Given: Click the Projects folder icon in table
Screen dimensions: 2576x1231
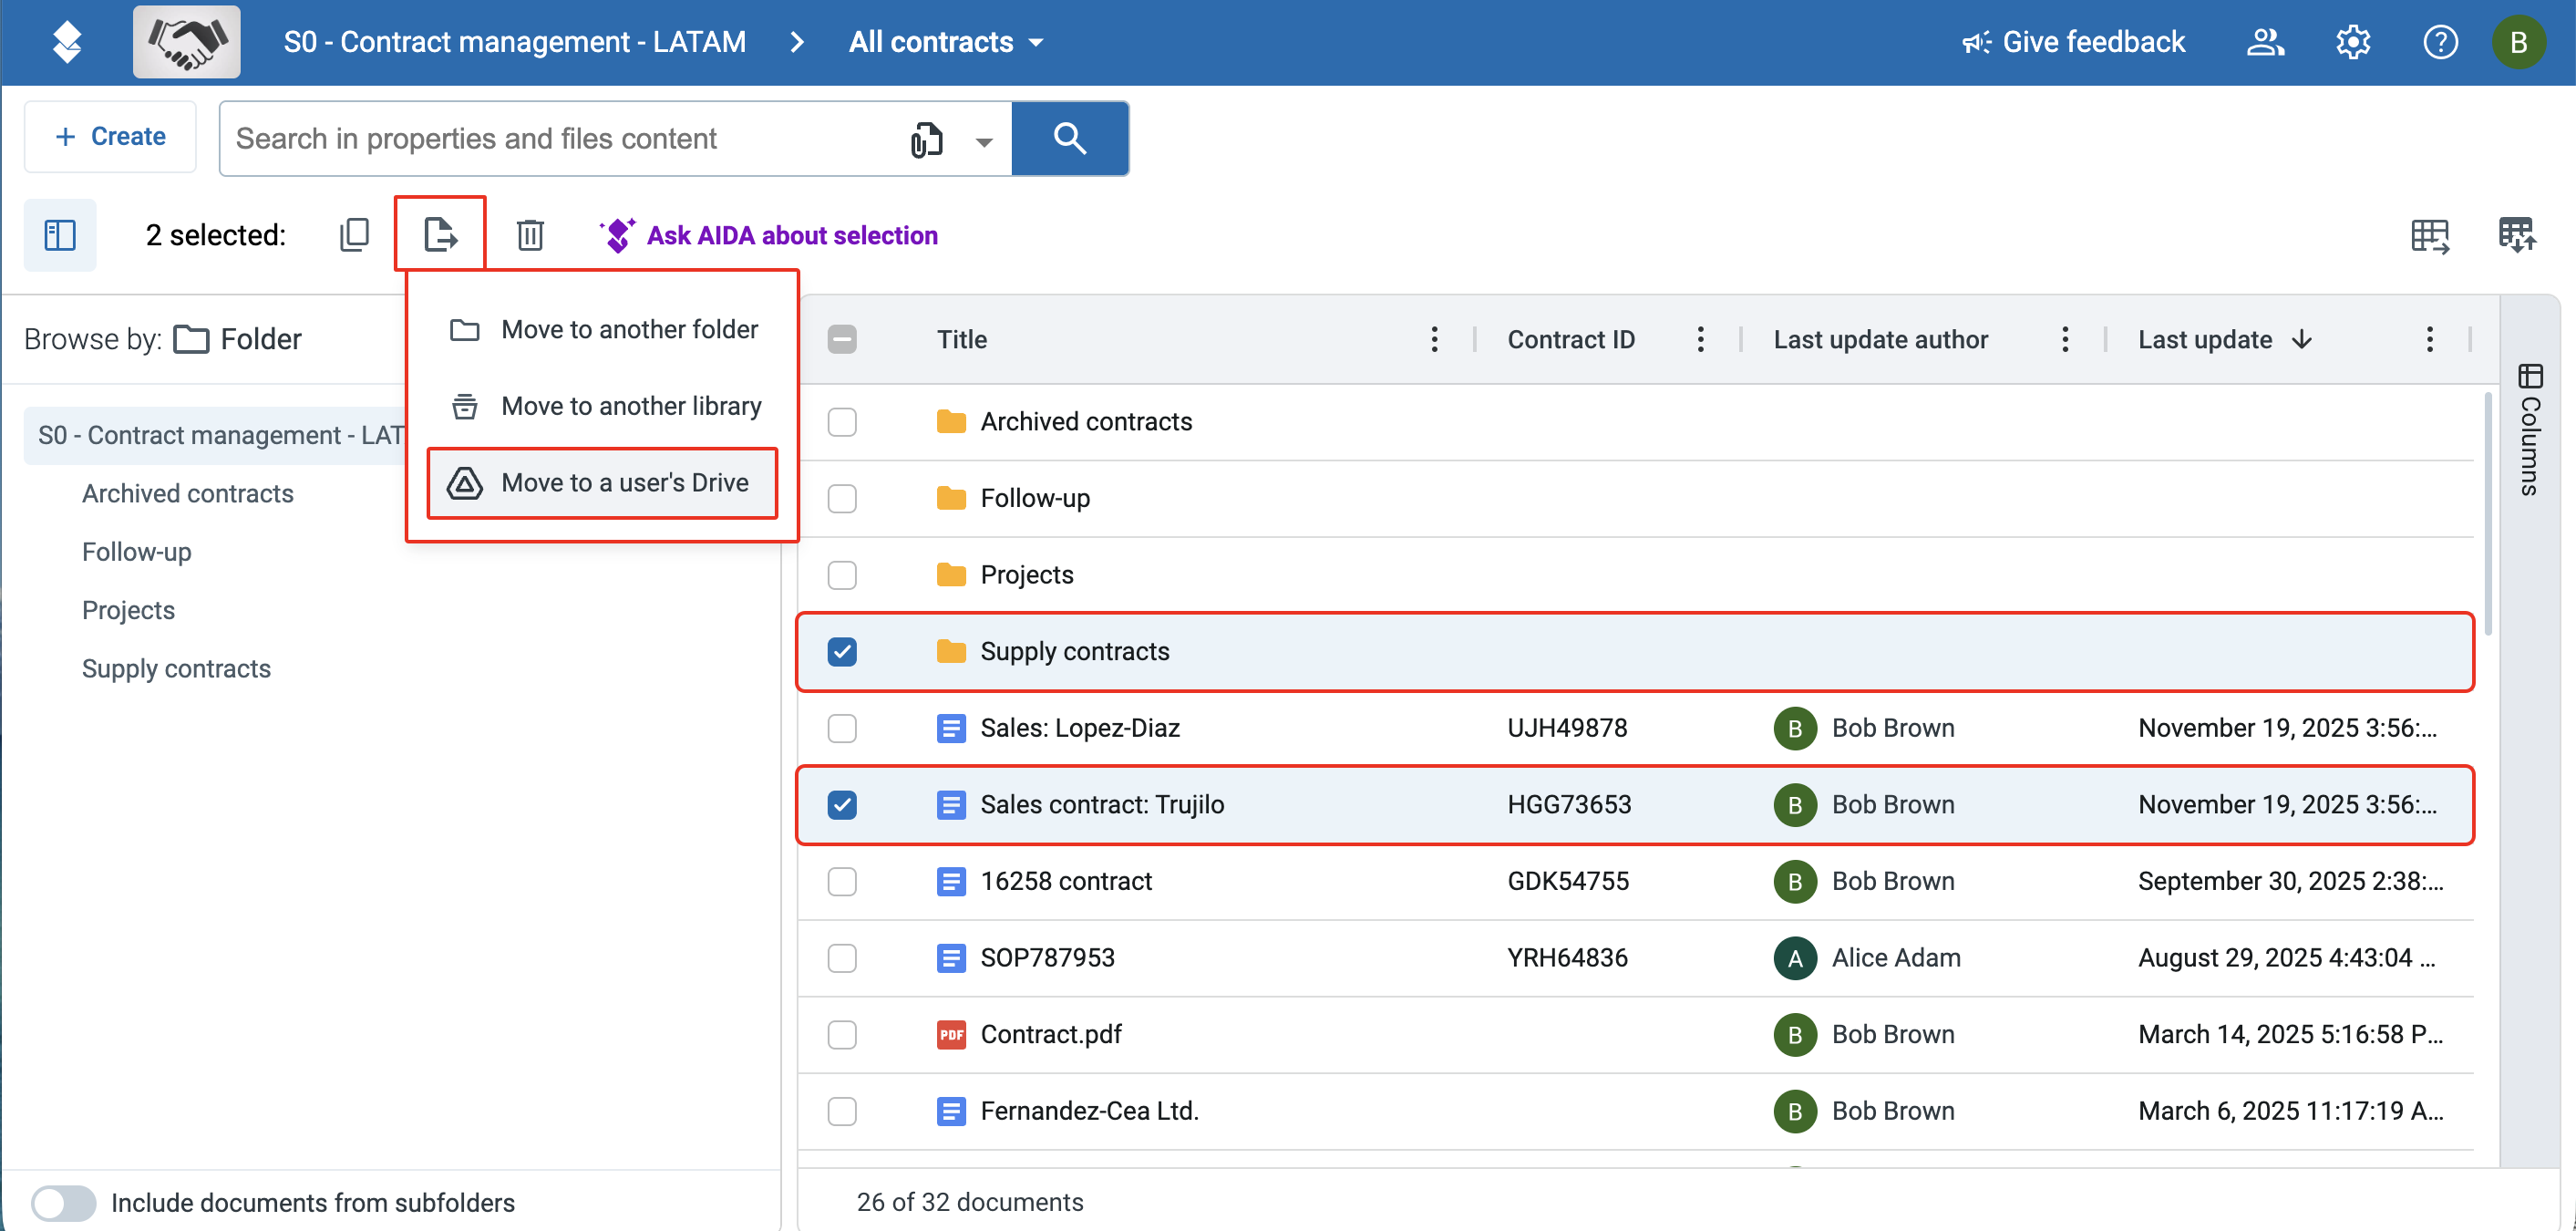Looking at the screenshot, I should pyautogui.click(x=951, y=575).
